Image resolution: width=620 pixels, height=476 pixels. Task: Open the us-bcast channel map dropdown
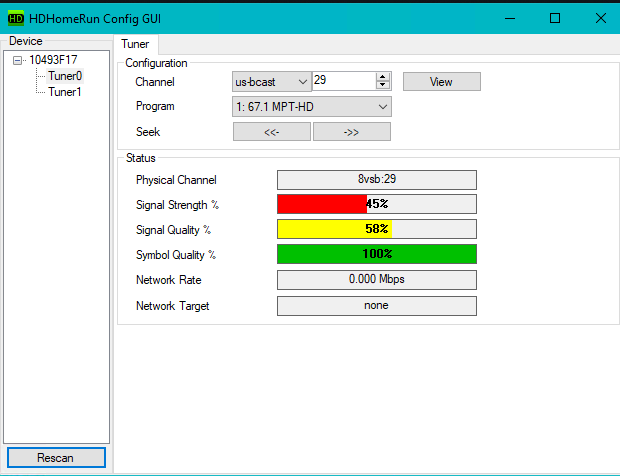[271, 82]
